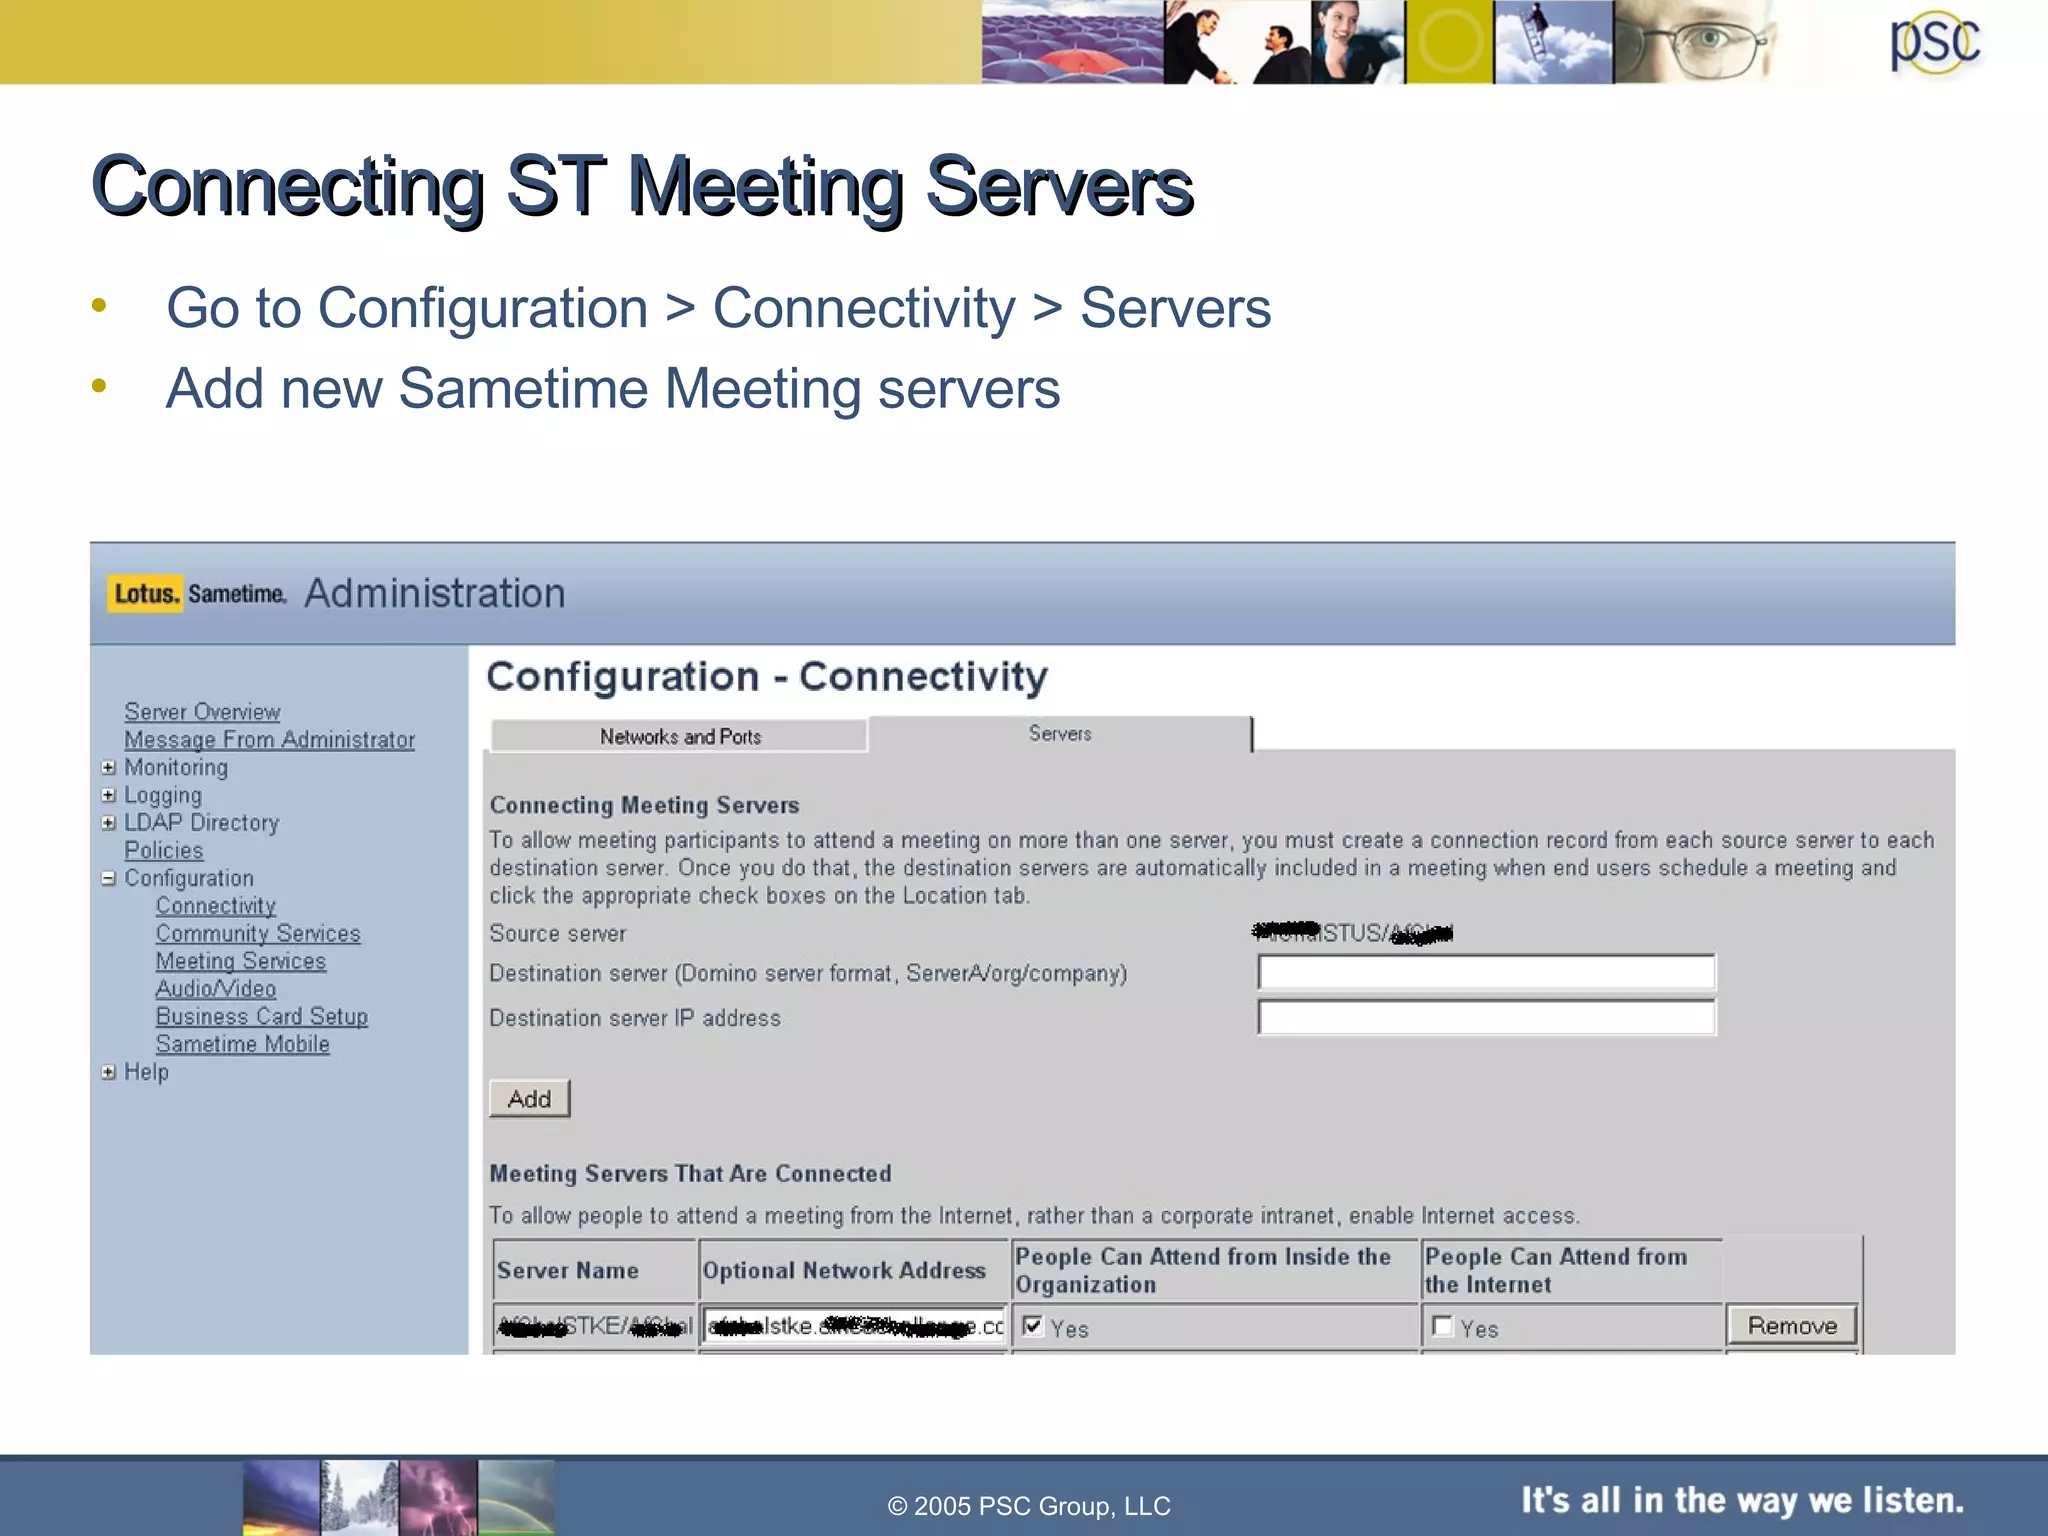The width and height of the screenshot is (2048, 1536).
Task: Click the PSC logo in slide header
Action: (1935, 42)
